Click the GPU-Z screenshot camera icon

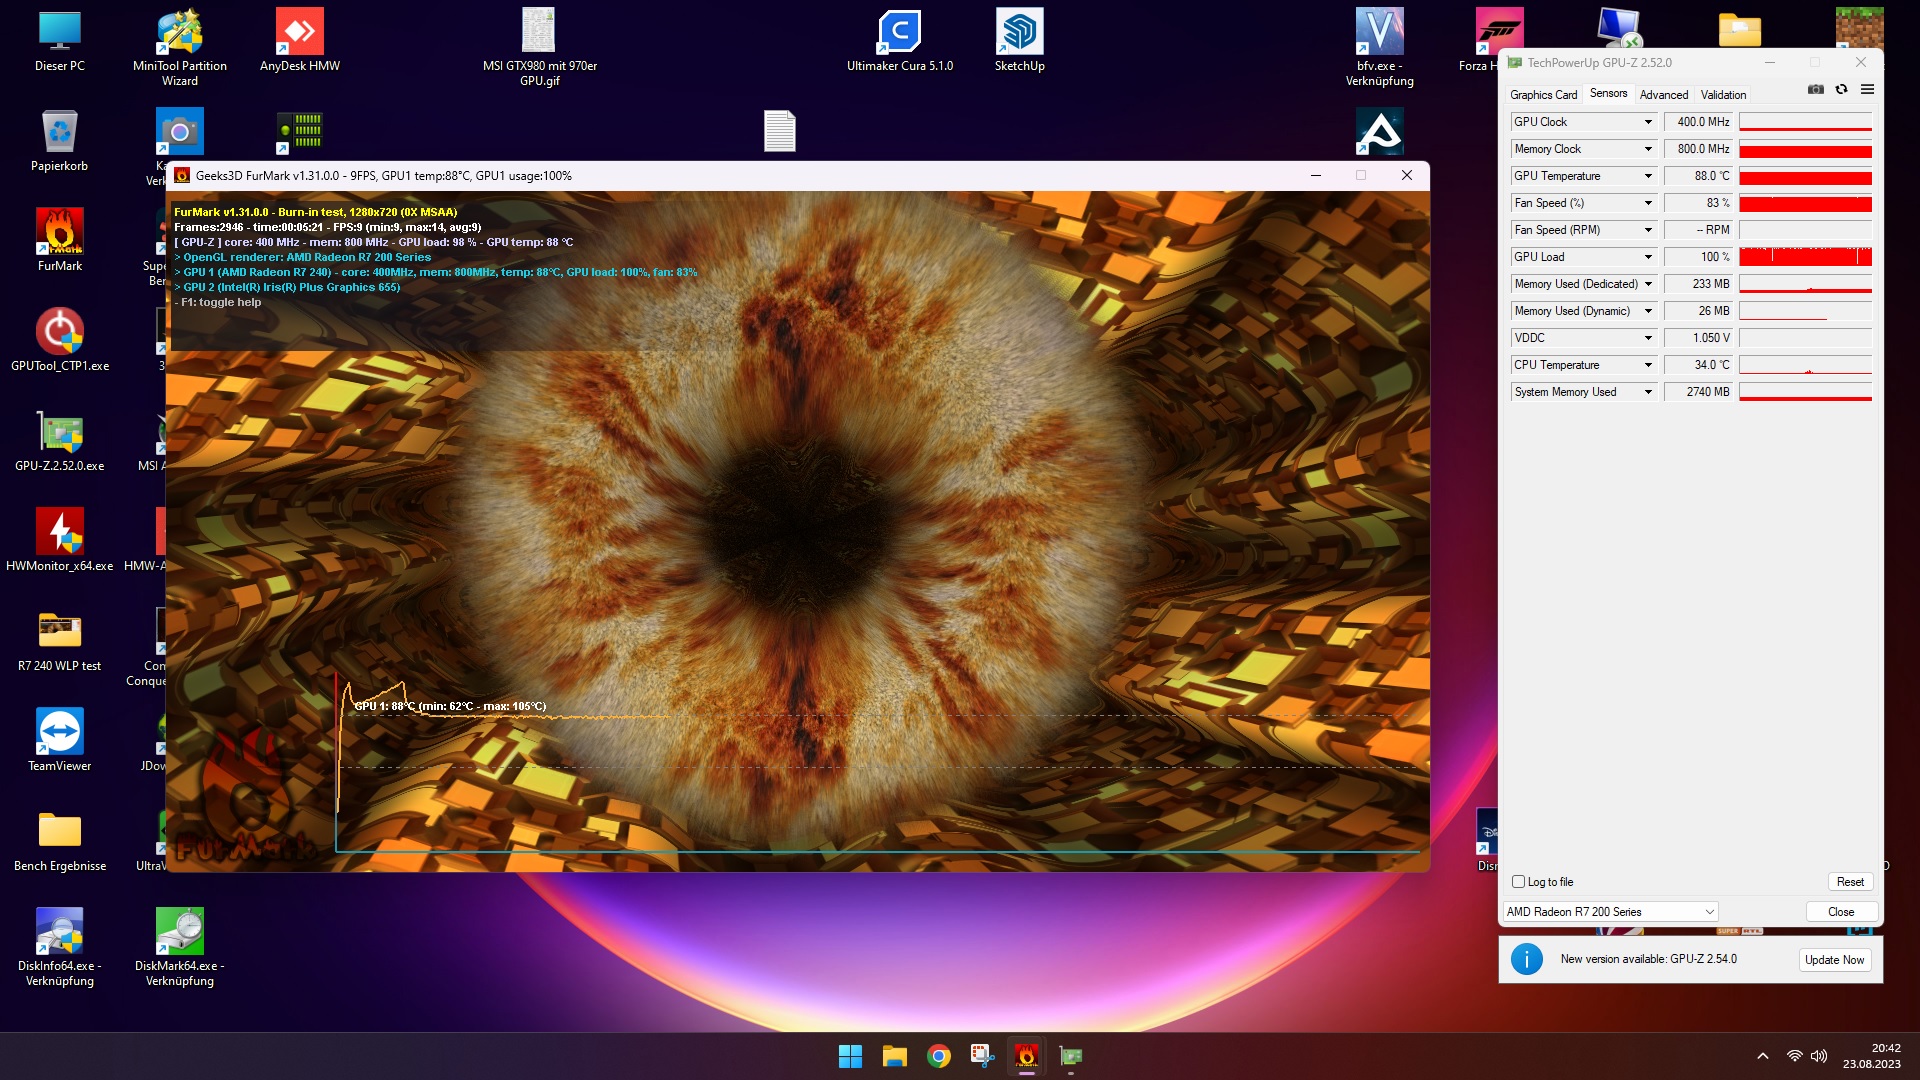tap(1816, 90)
